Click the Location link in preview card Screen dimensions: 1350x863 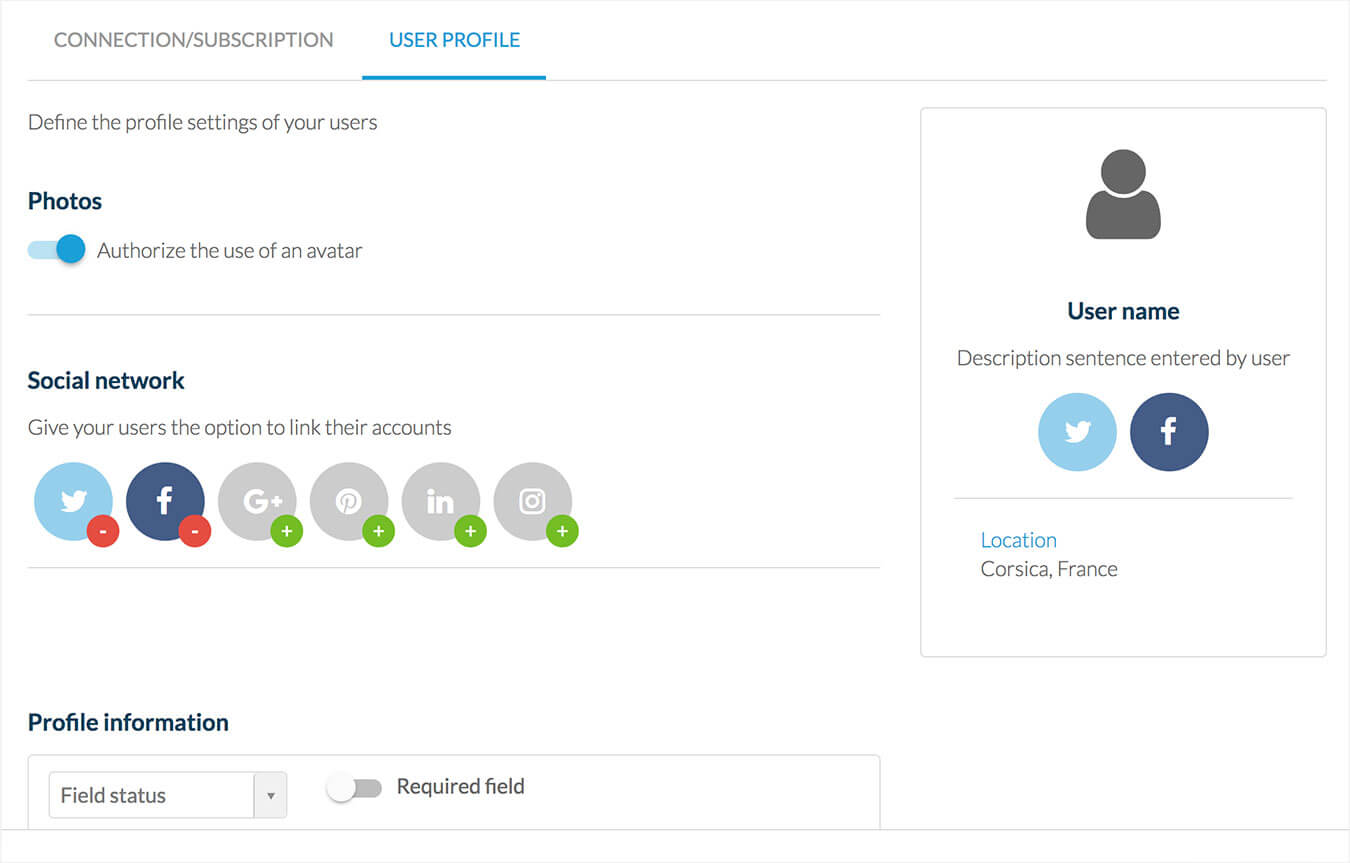(x=1018, y=540)
